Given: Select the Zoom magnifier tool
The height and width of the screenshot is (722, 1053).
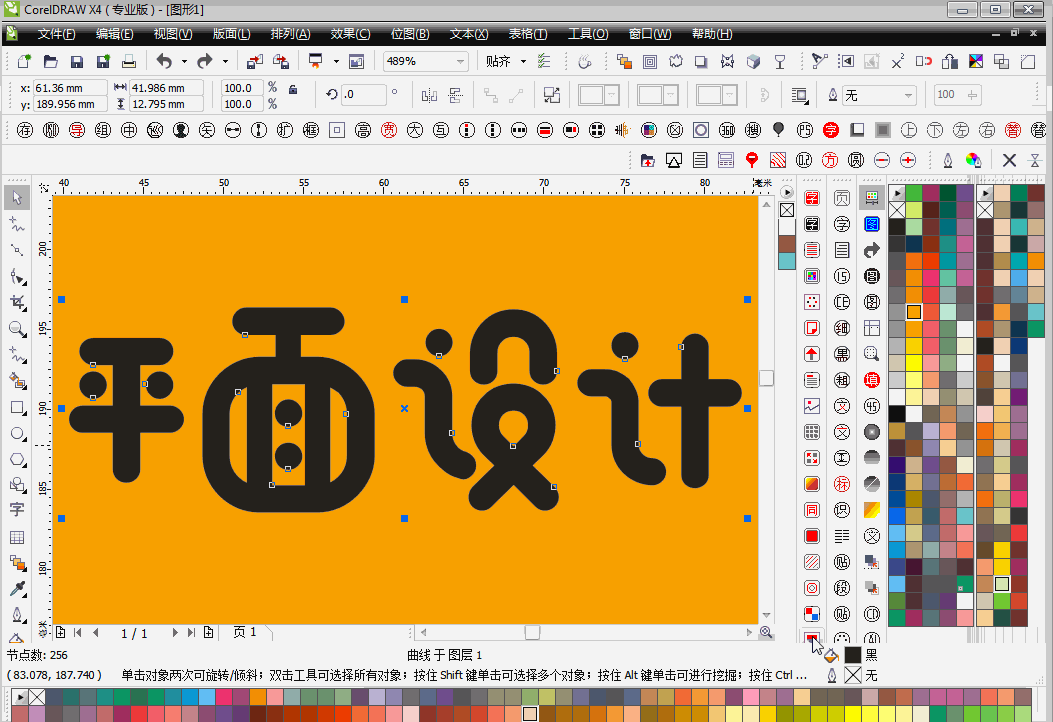Looking at the screenshot, I should click(17, 329).
